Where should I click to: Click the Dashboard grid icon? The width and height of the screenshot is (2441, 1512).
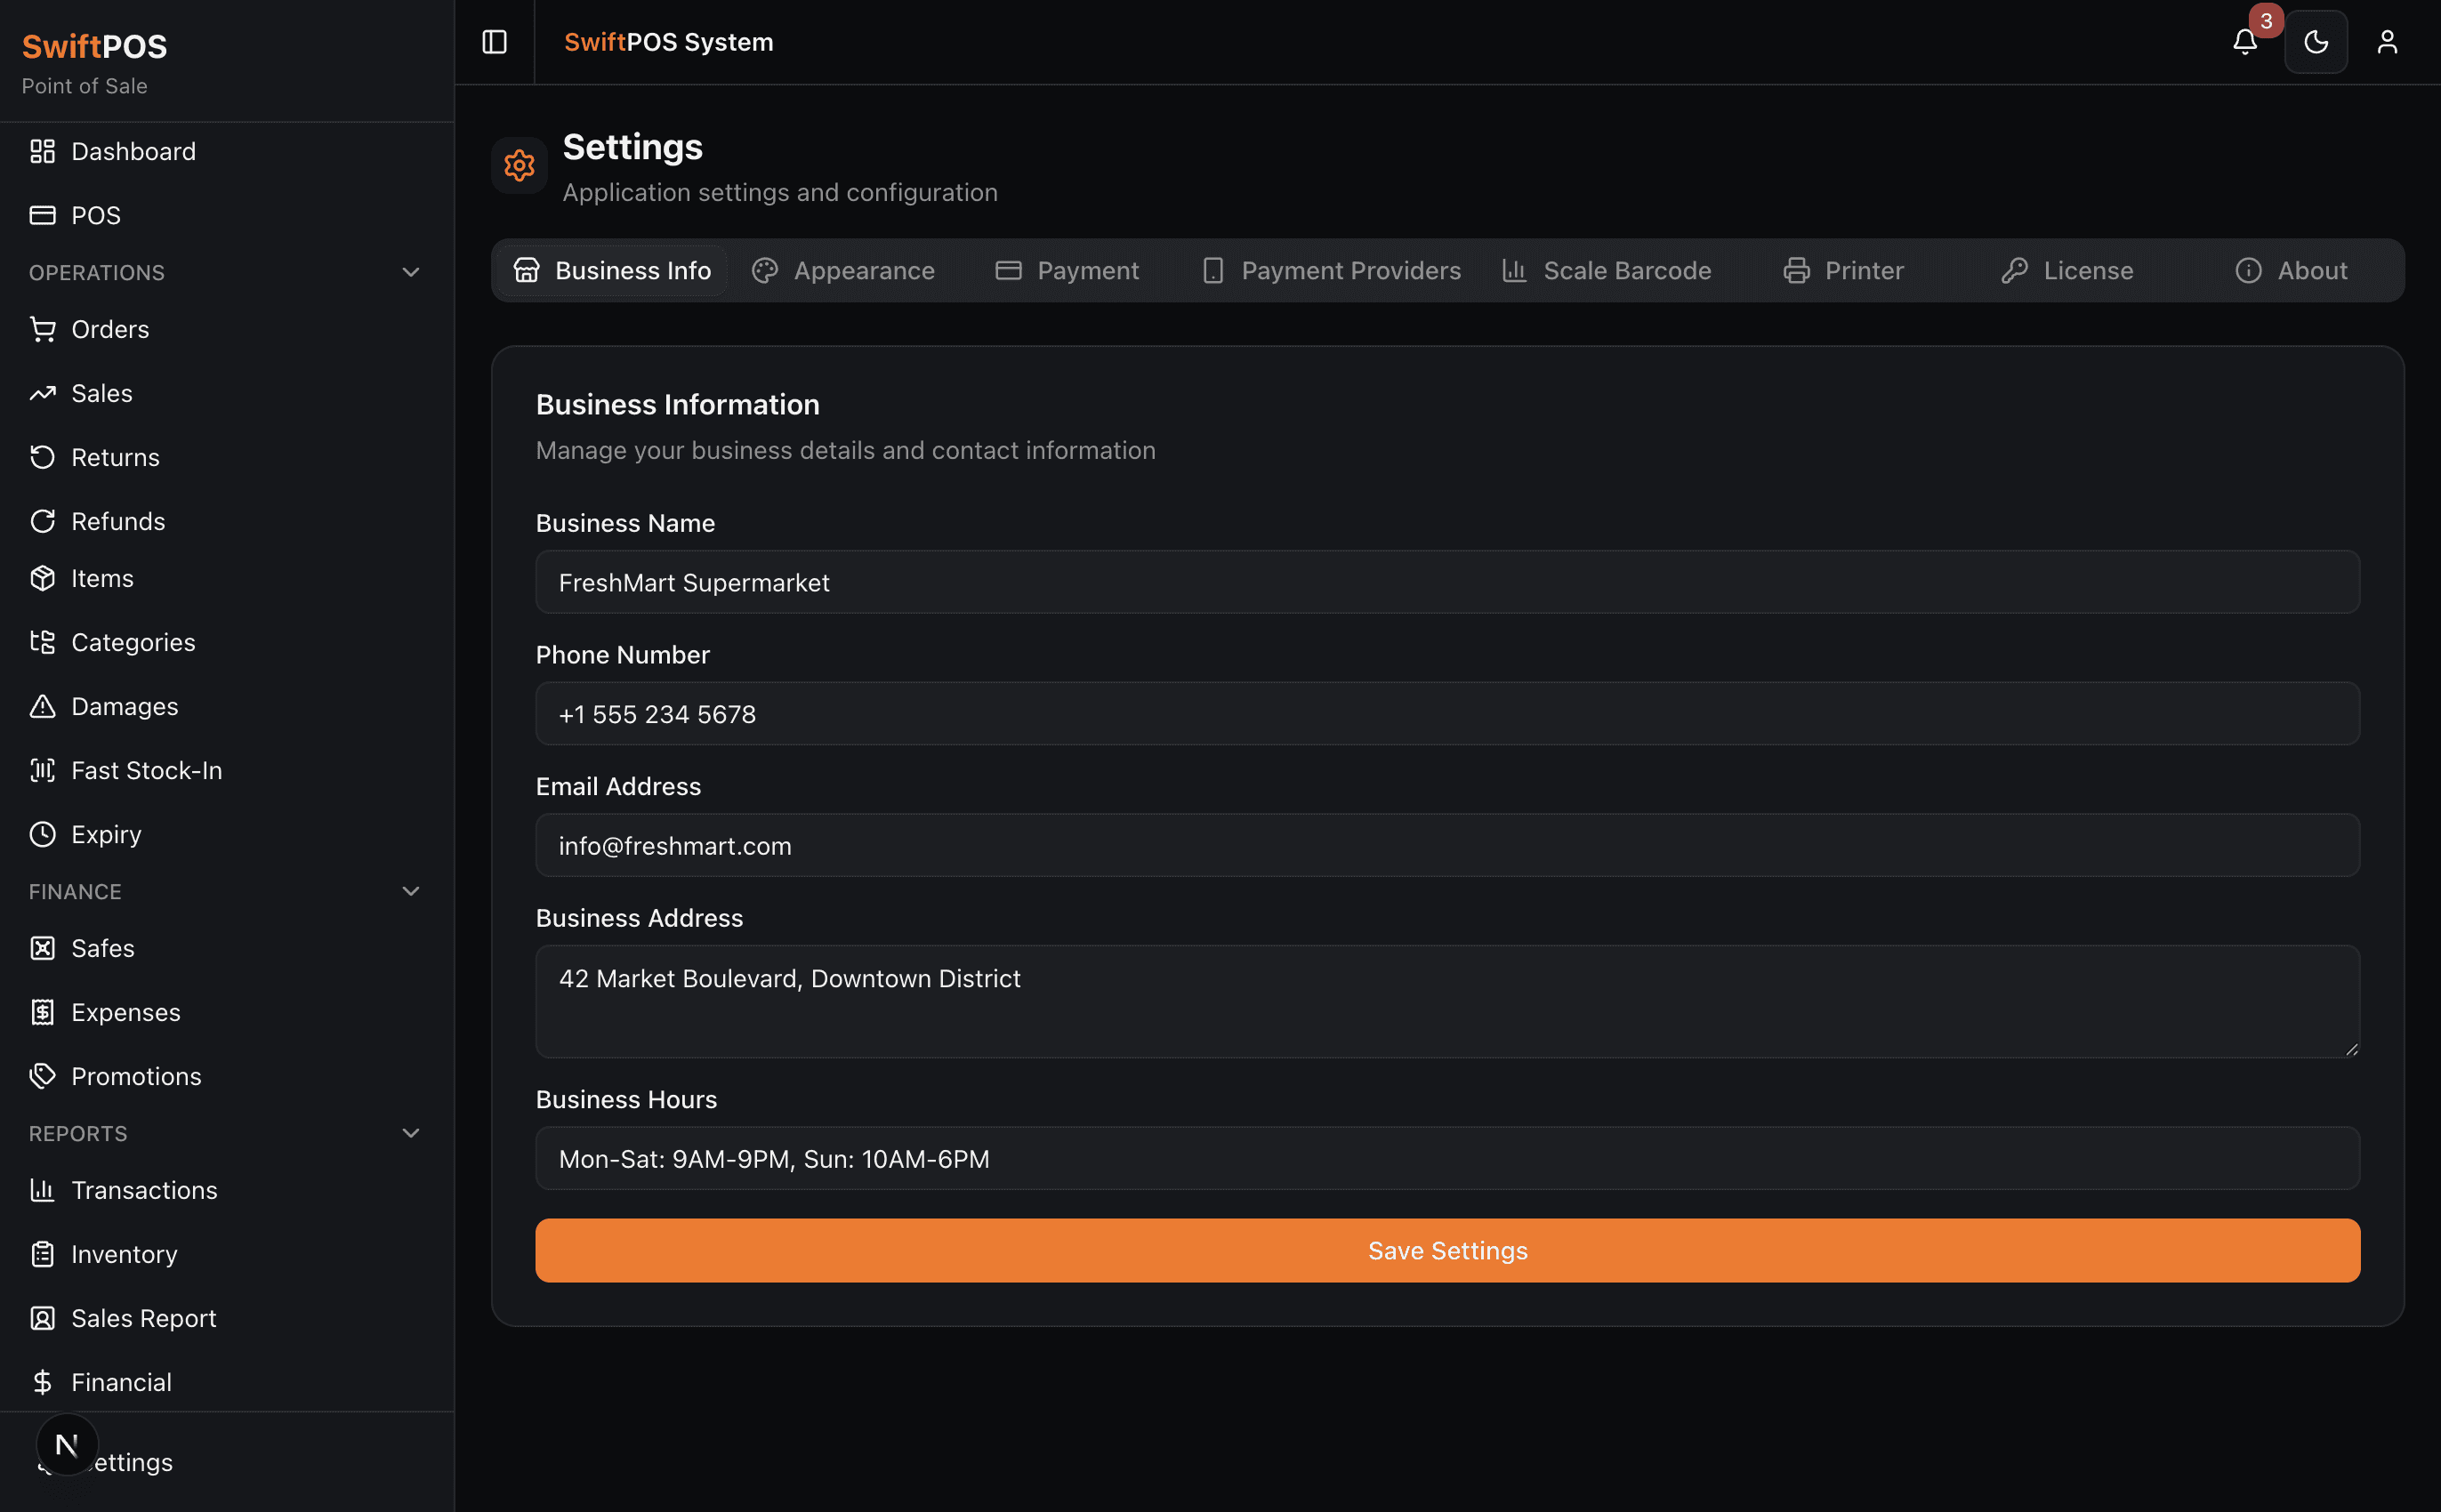(42, 151)
